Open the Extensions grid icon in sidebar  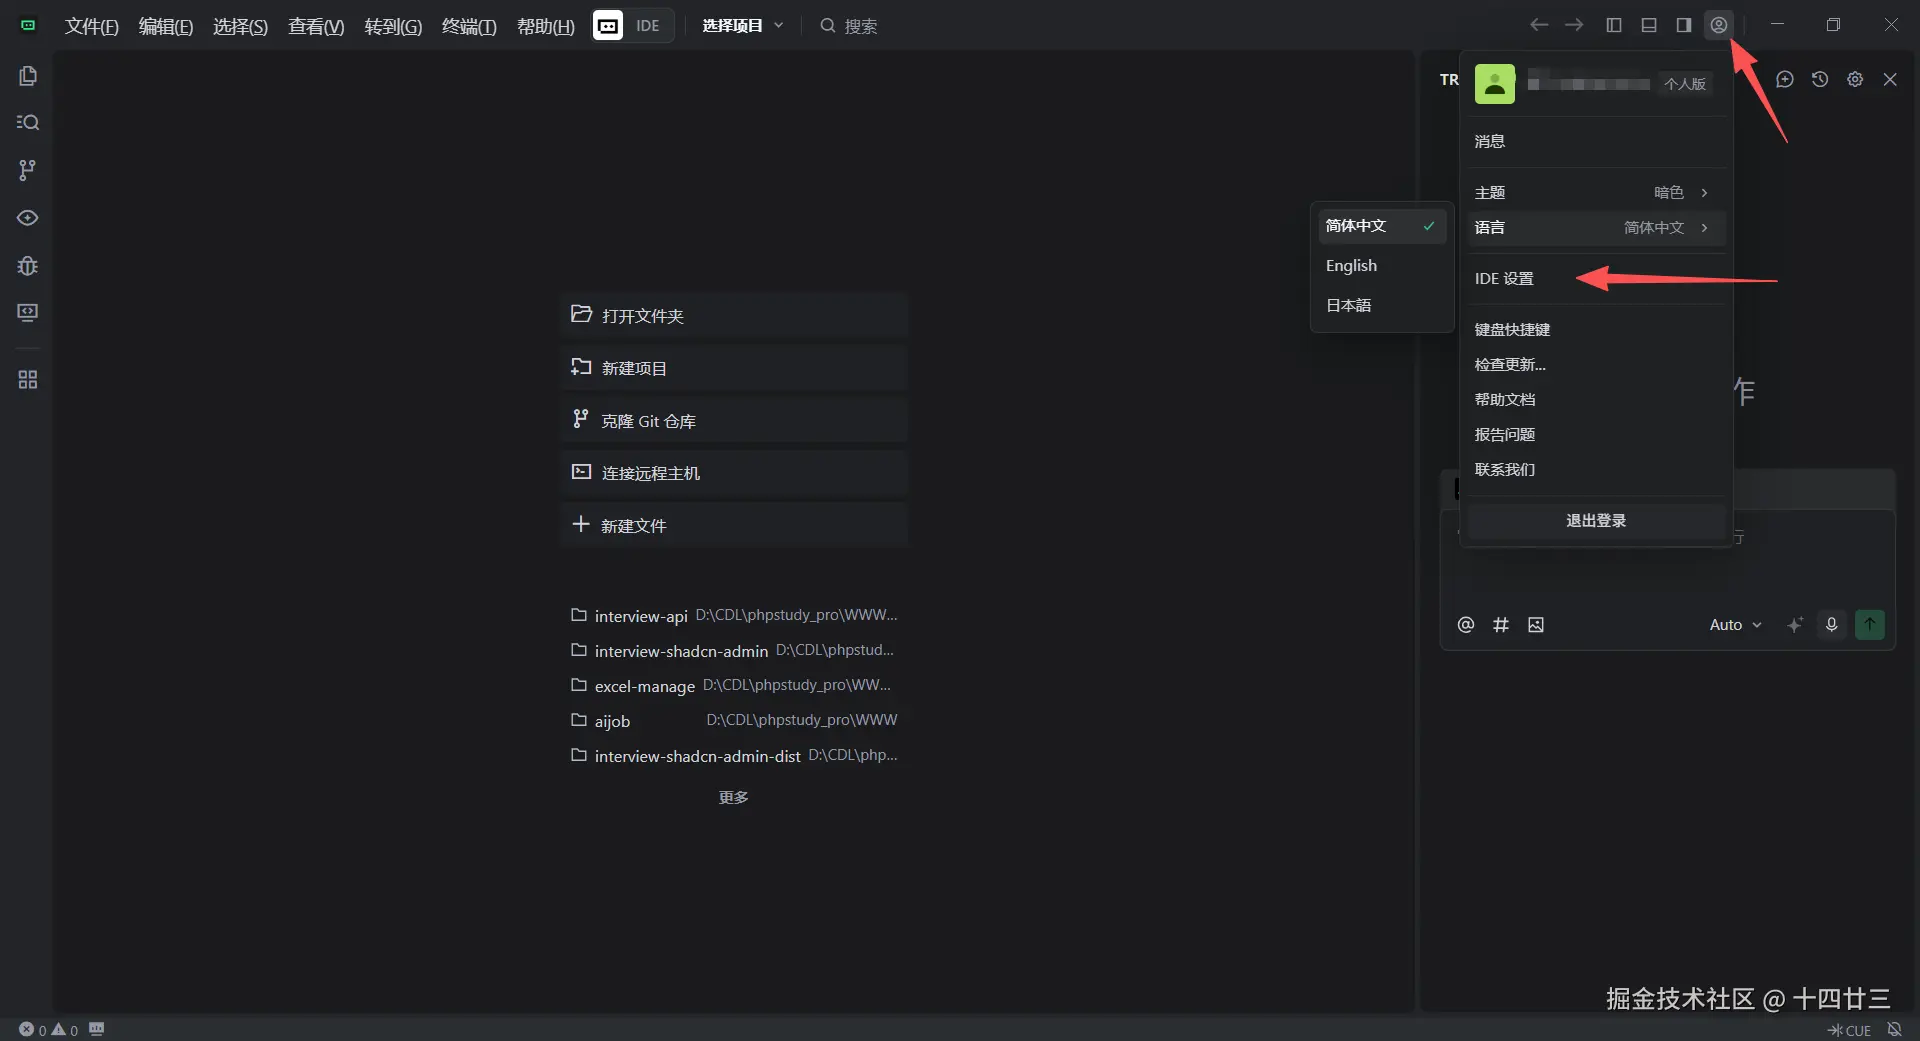point(28,380)
